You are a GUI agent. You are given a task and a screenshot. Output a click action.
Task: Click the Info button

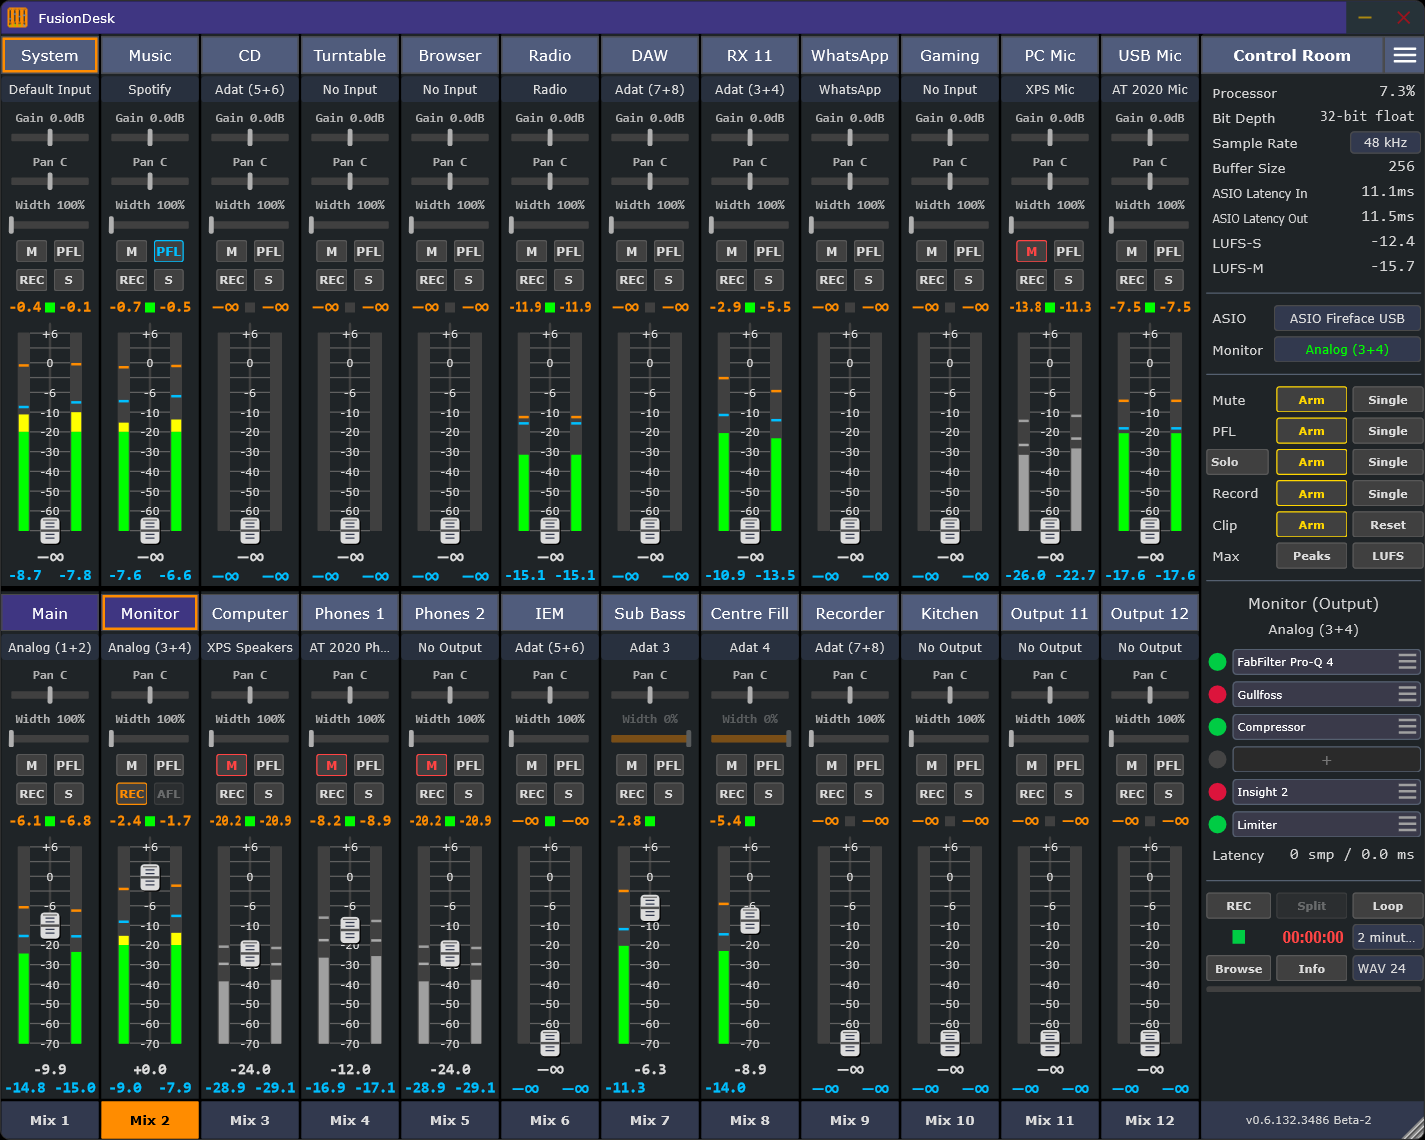coord(1311,968)
